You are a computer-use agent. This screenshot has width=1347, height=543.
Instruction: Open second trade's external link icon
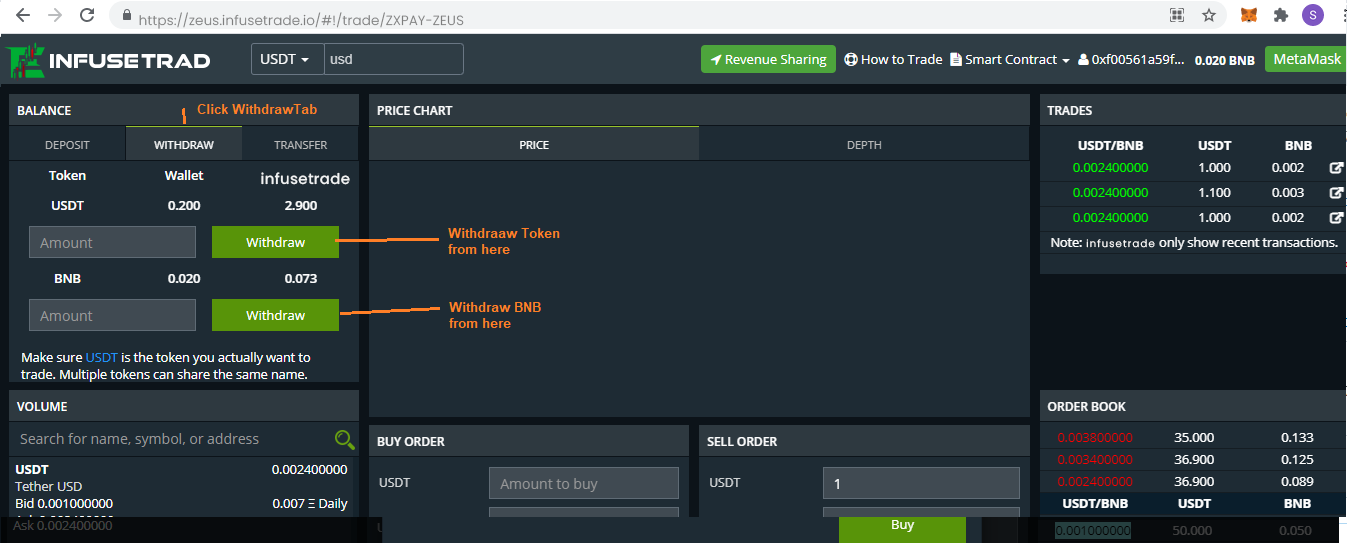coord(1336,193)
